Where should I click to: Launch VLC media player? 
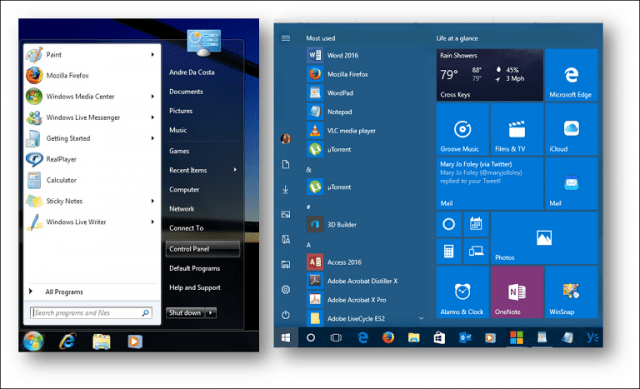point(341,131)
